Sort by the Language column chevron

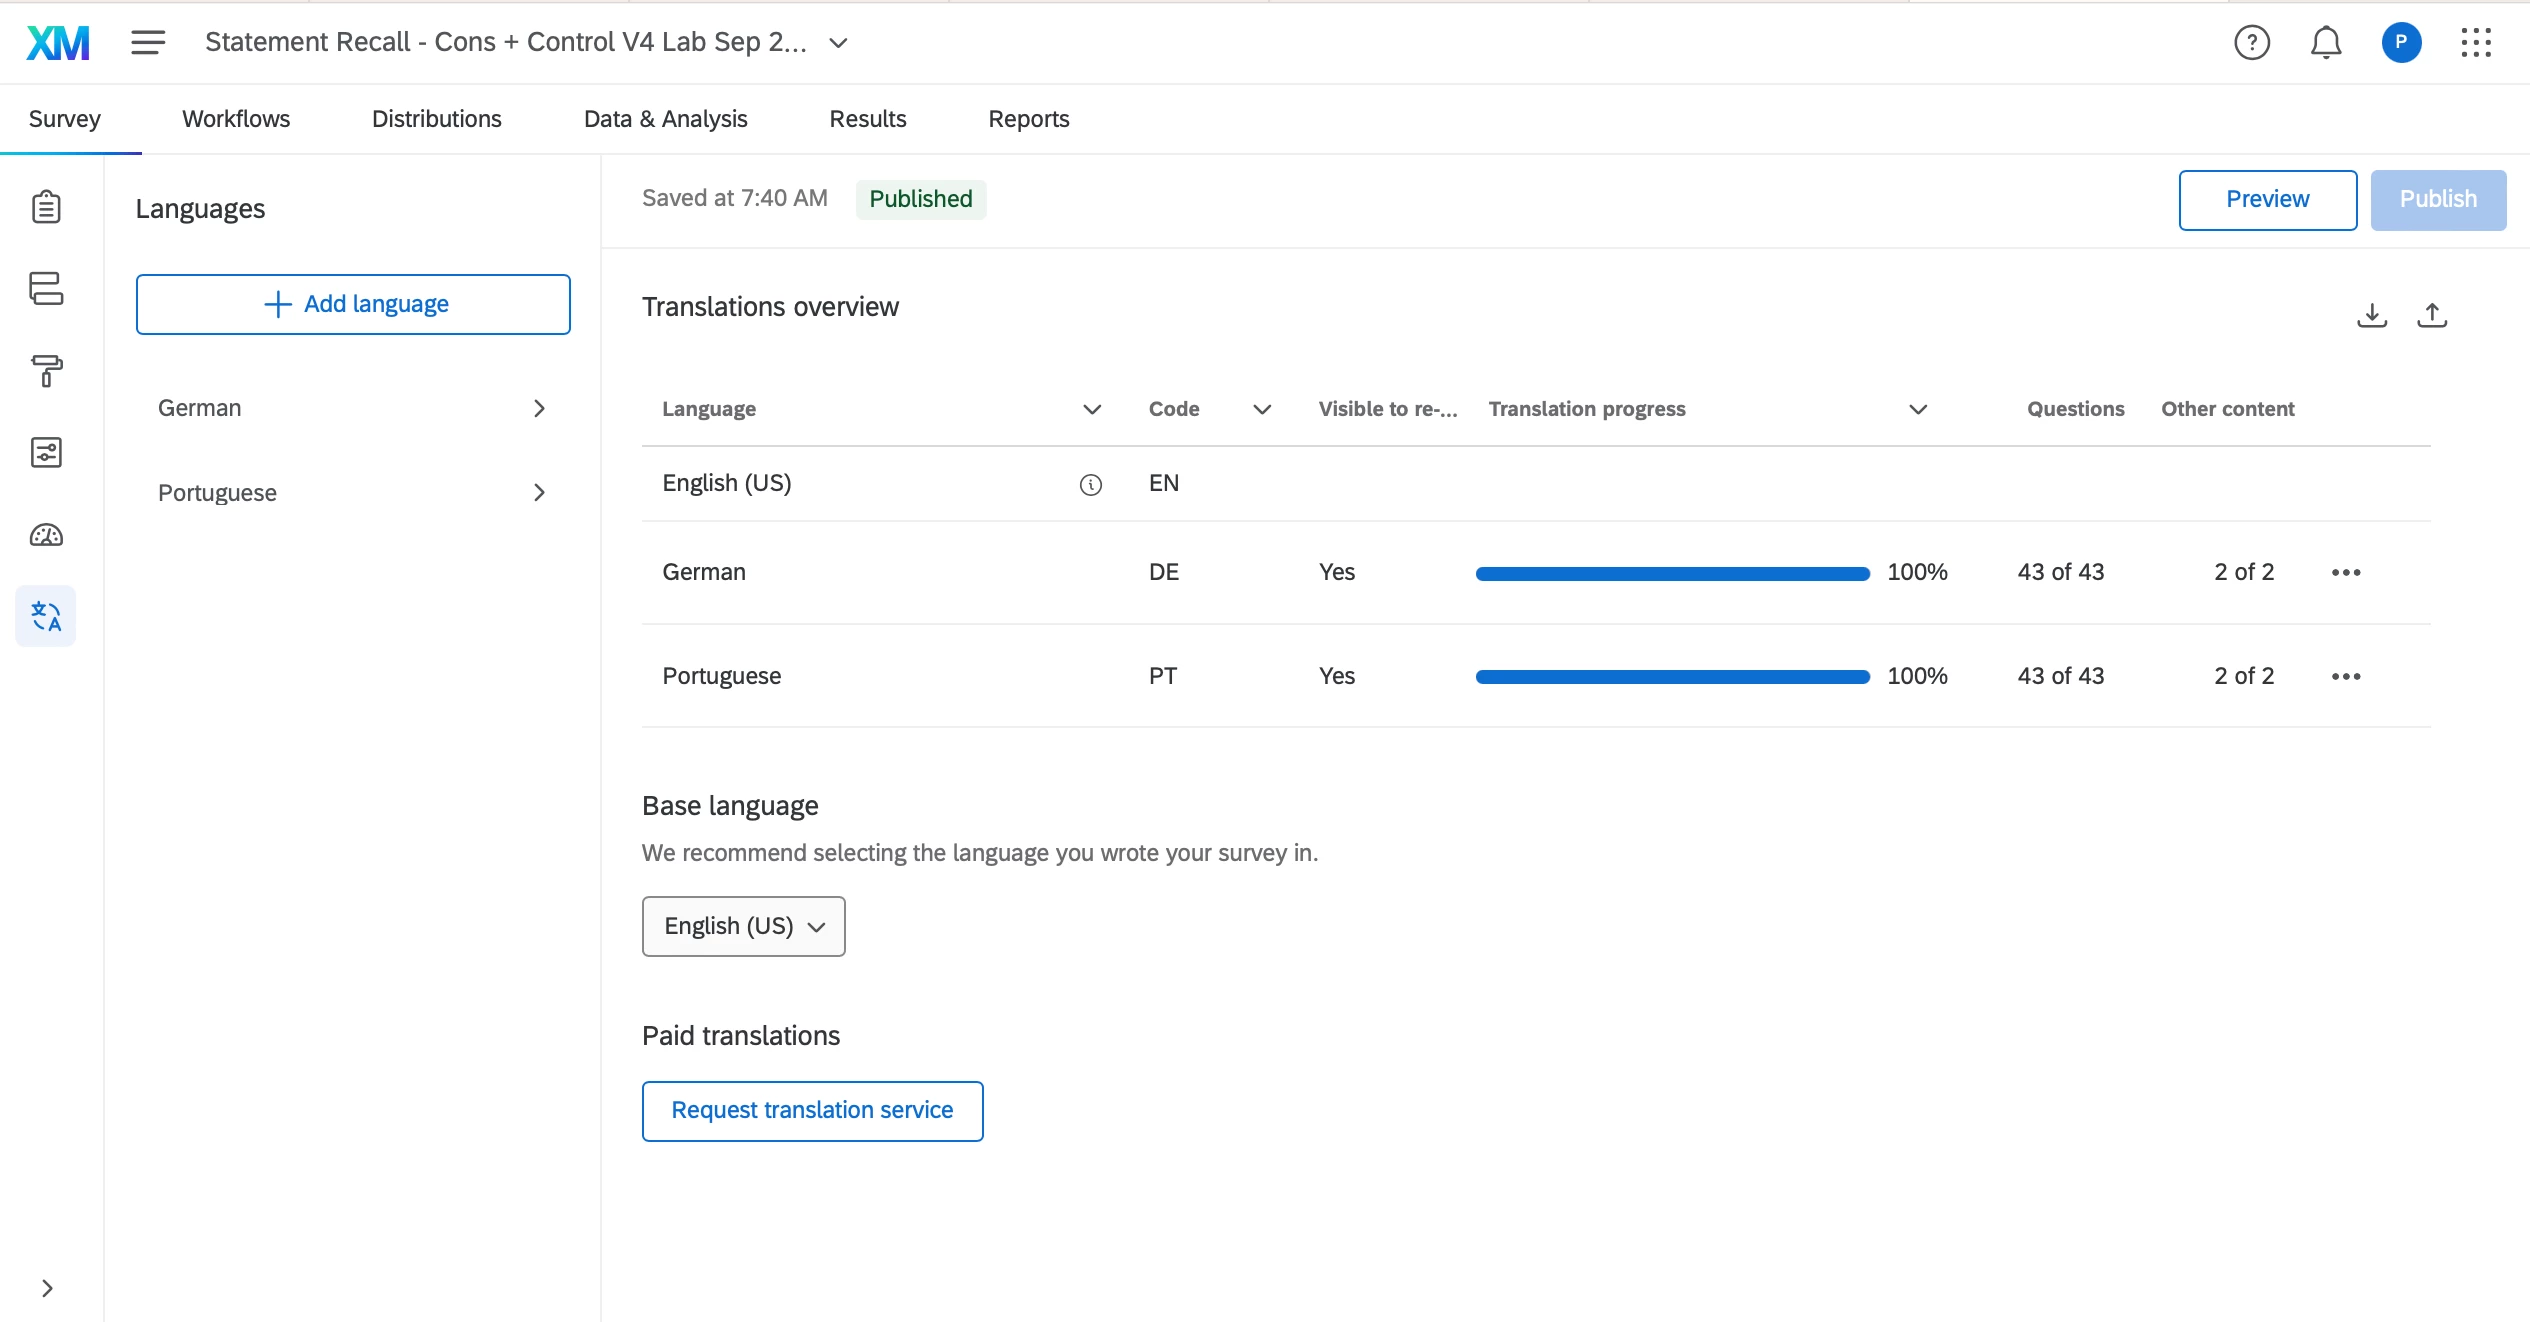[1091, 409]
